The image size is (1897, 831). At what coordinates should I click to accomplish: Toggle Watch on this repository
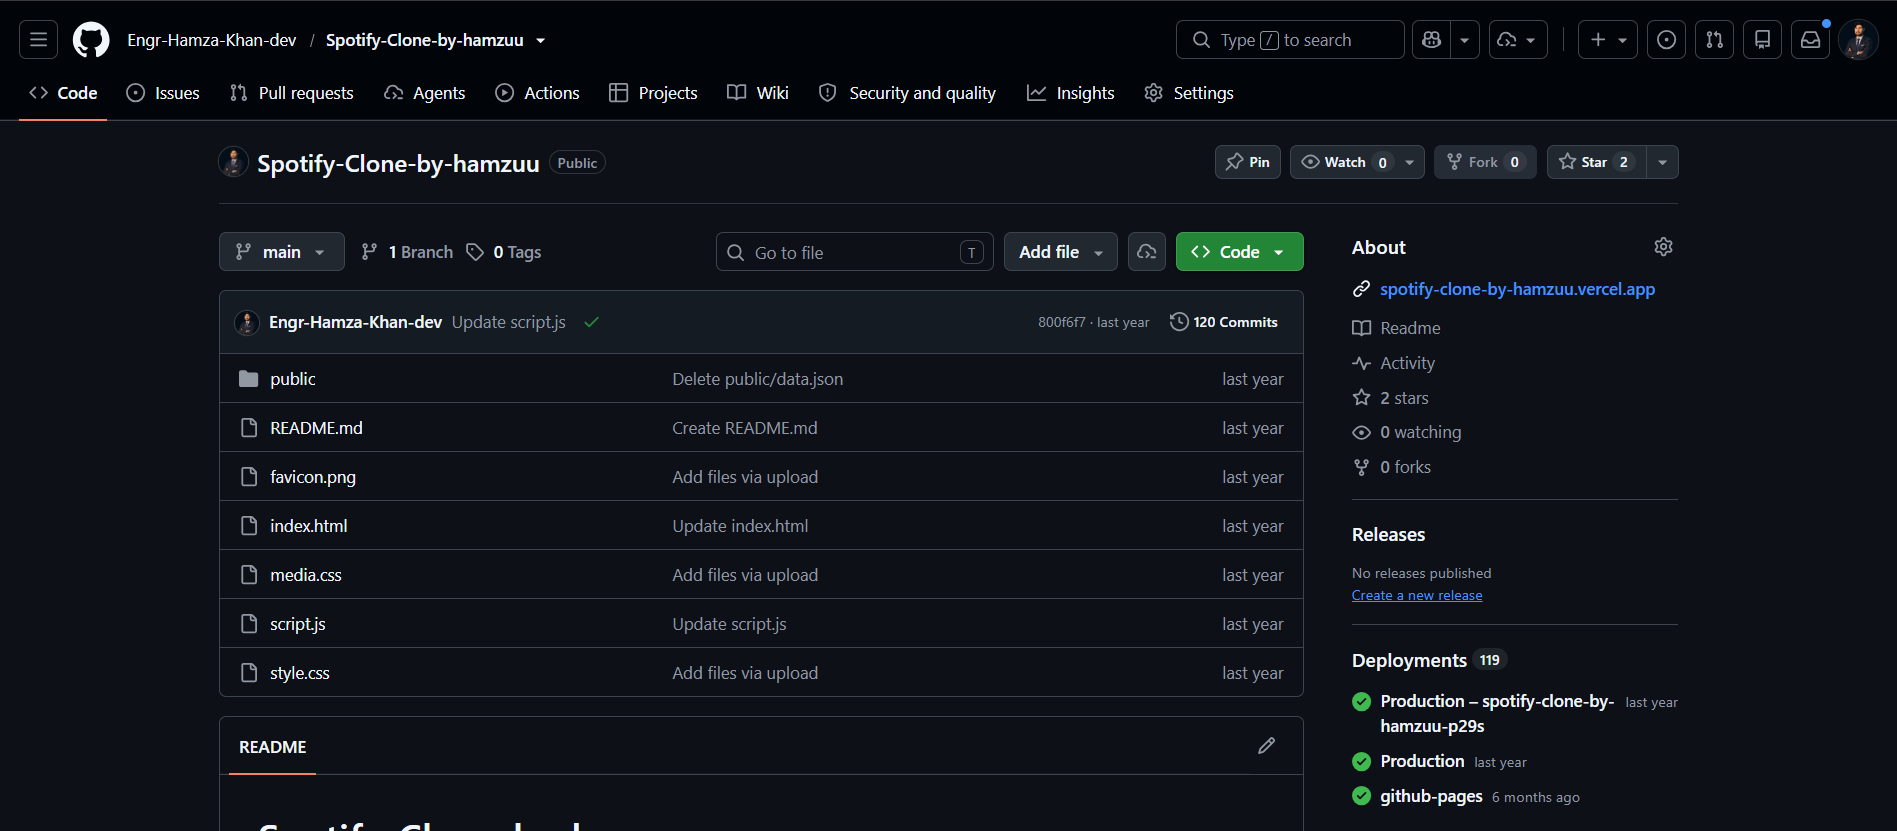coord(1343,162)
